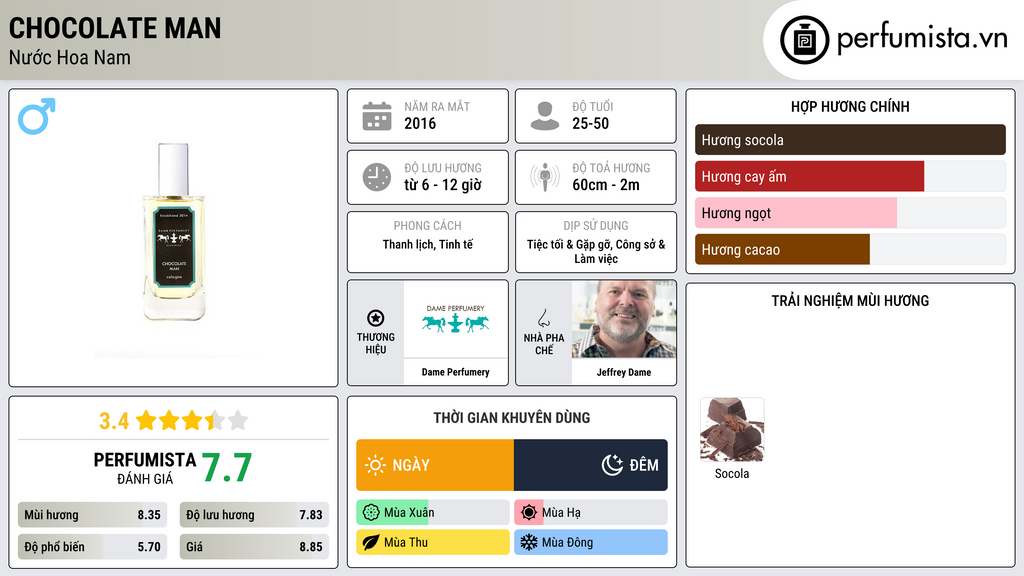Screen dimensions: 1024x576
Task: Click the Nước Hoa Nam subtitle
Action: (x=70, y=57)
